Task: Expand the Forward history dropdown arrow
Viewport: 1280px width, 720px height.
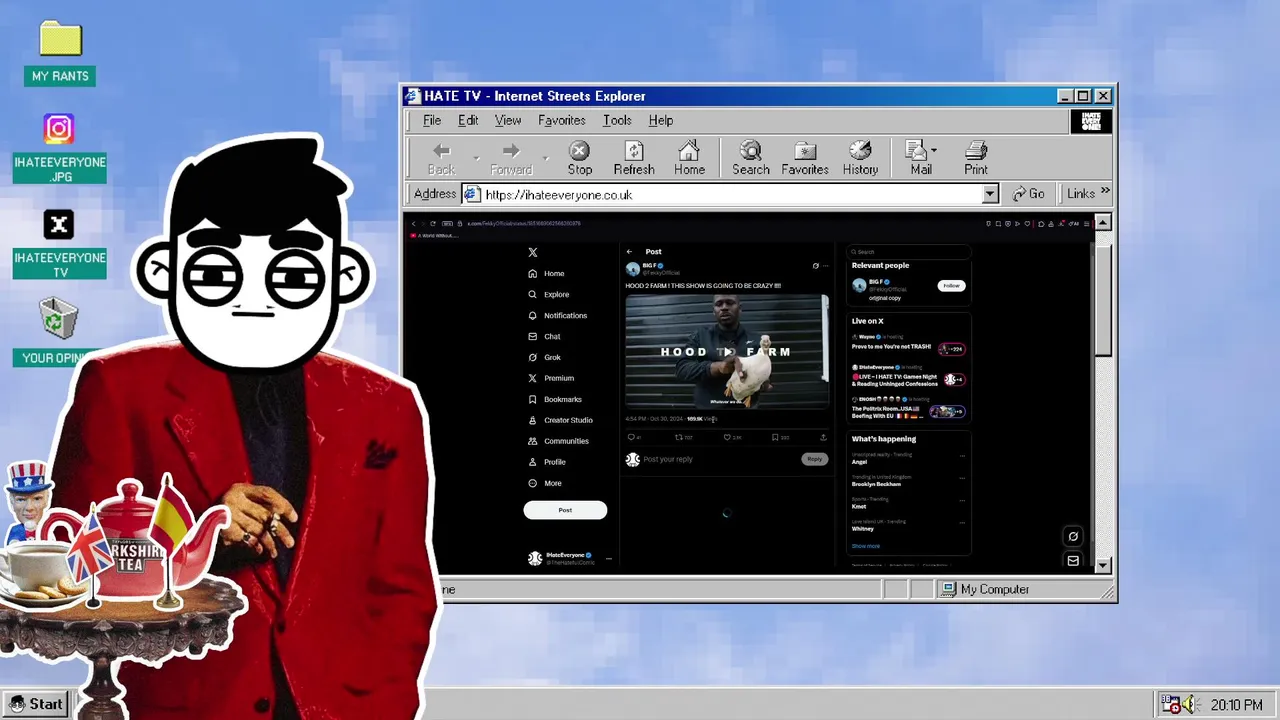Action: click(546, 158)
